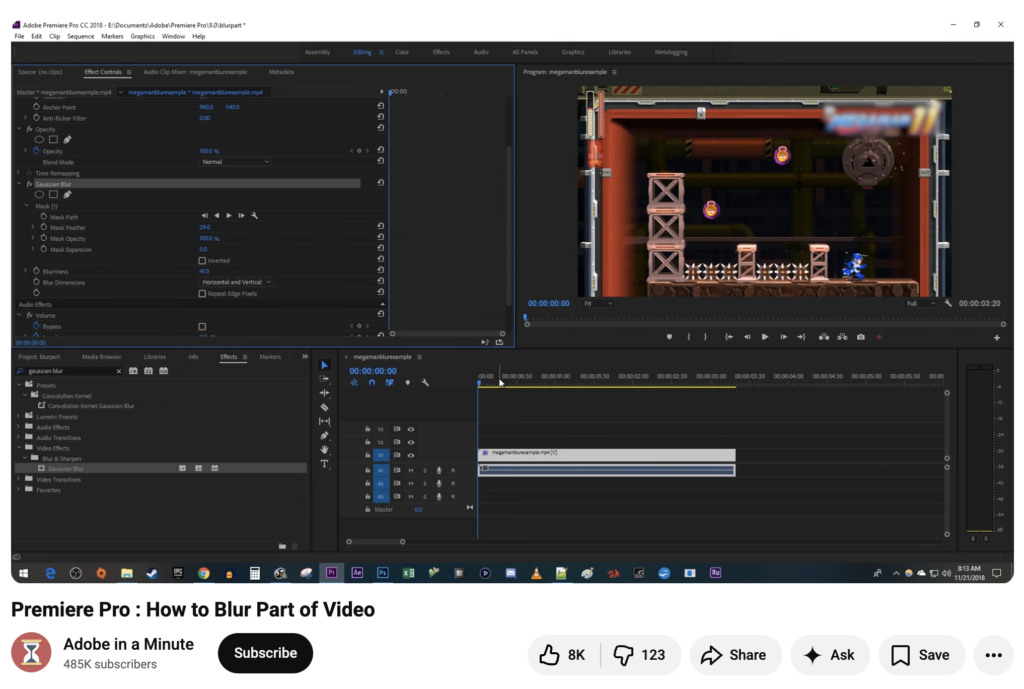Toggle Snap magnet icon in the timeline

tap(372, 383)
